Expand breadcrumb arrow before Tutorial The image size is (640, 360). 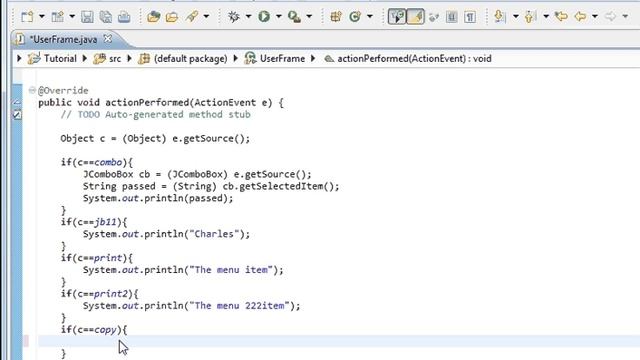click(x=19, y=58)
